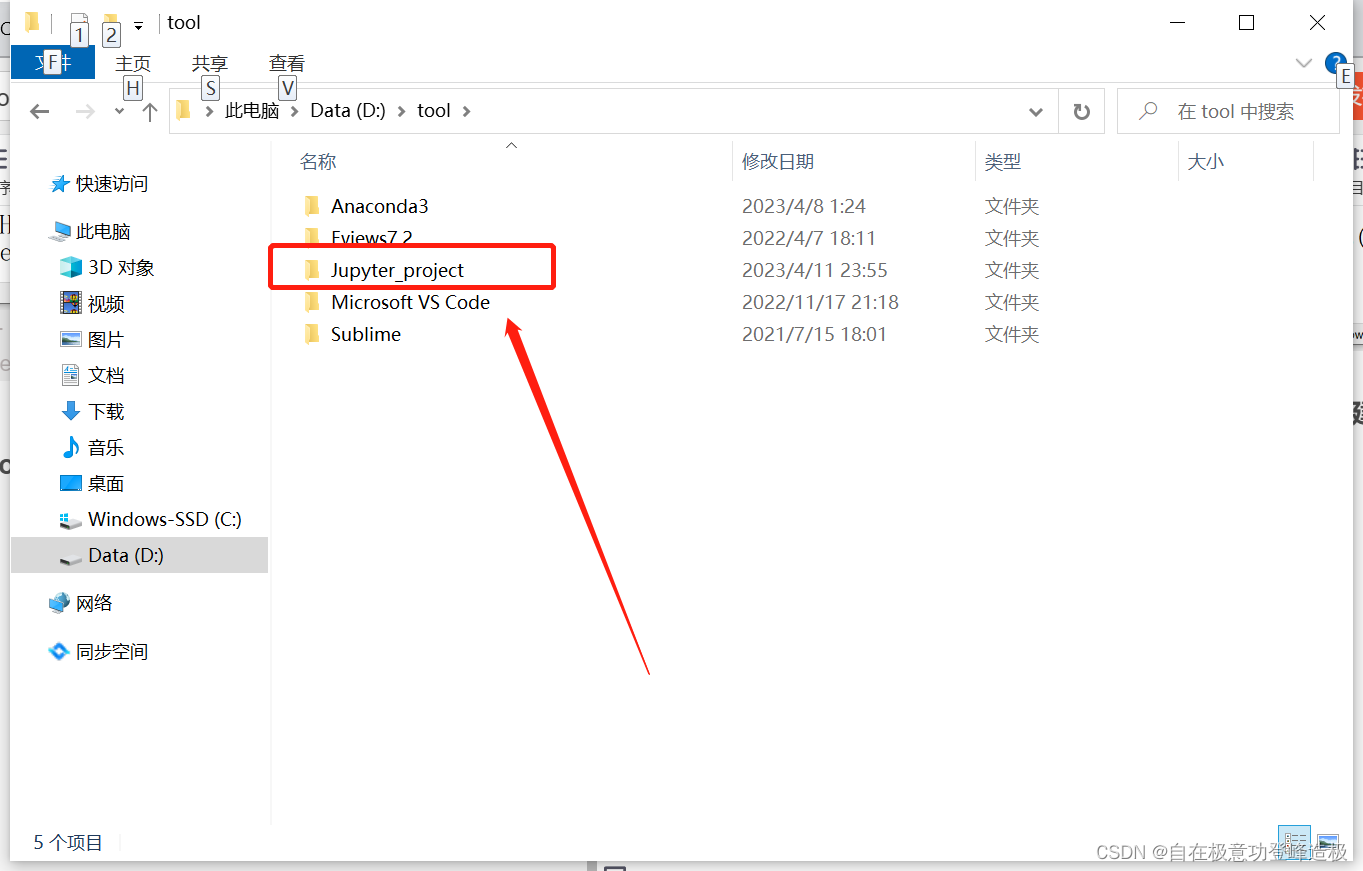Expand chevron after Data (D:) in address bar
1363x871 pixels.
click(401, 110)
